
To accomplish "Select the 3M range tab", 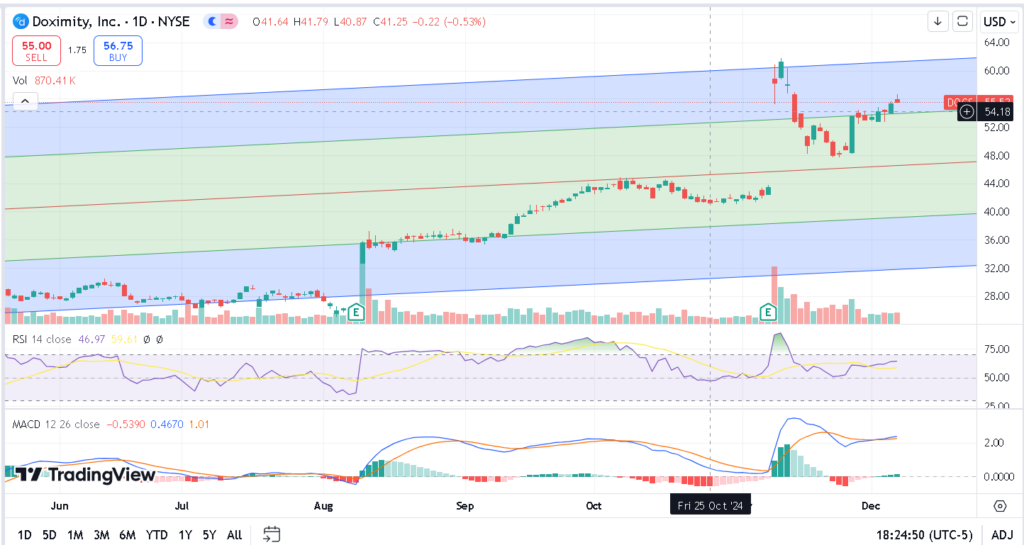I will 101,535.
